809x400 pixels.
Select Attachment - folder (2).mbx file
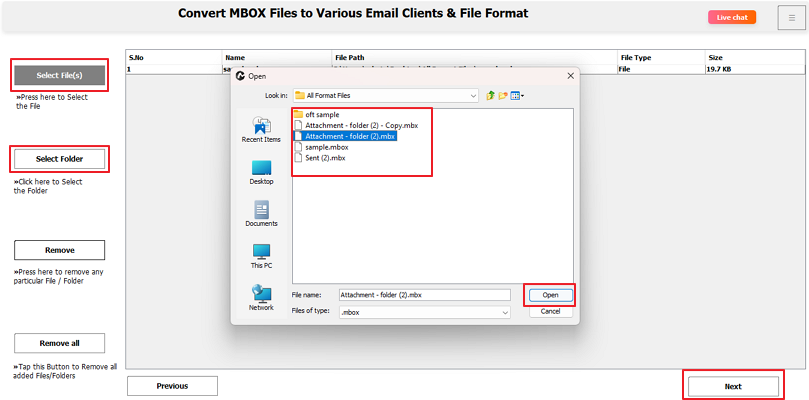coord(345,136)
